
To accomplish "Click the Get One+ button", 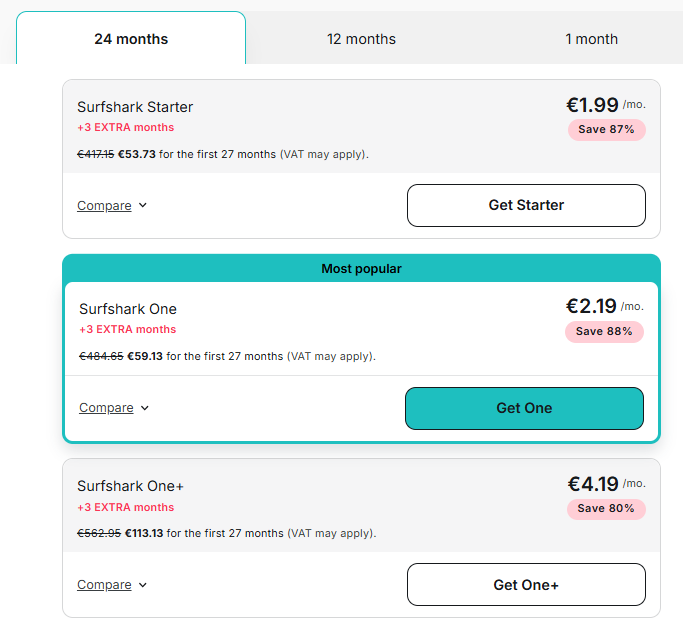I will [x=526, y=585].
